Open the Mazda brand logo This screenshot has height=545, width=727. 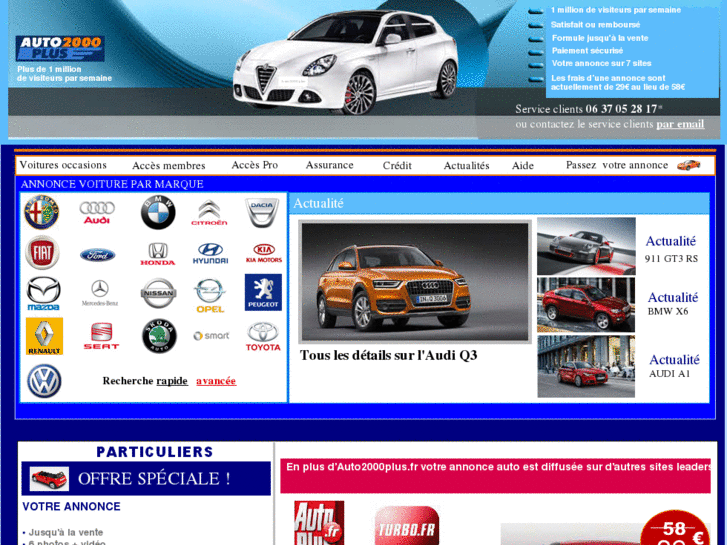43,293
